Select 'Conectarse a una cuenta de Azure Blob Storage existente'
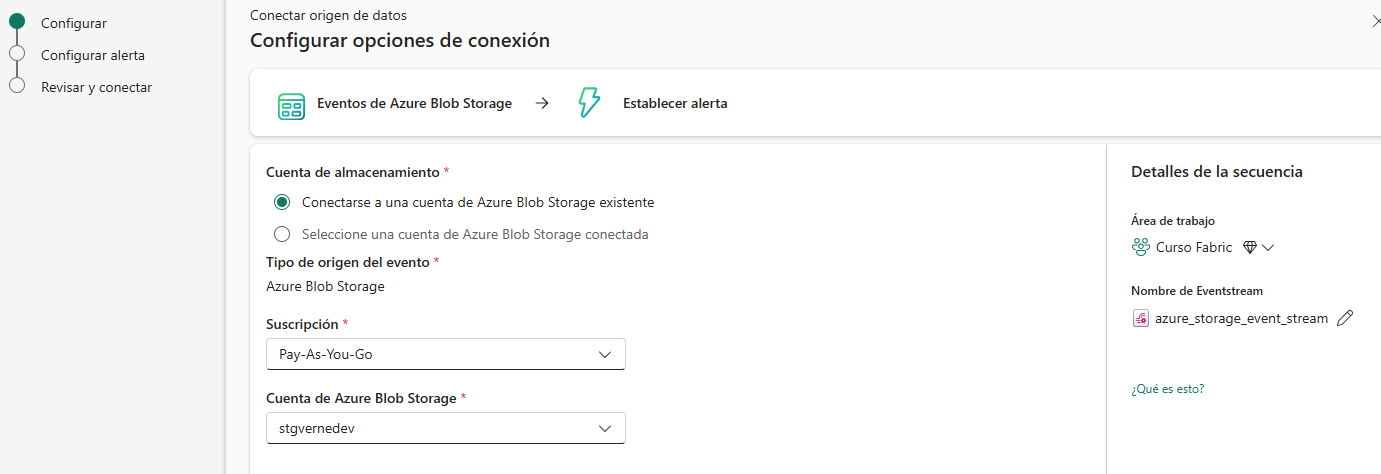 (282, 202)
